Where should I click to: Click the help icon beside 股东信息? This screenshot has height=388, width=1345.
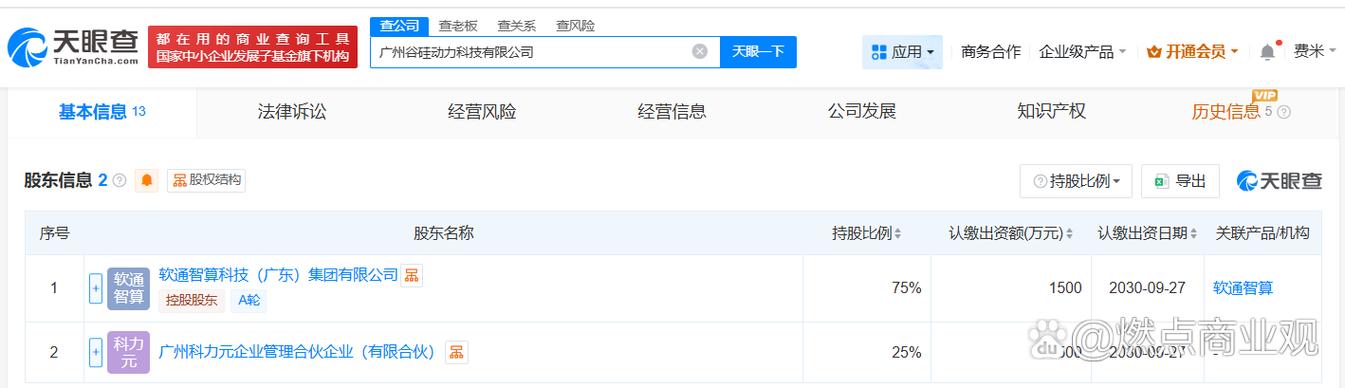point(120,181)
